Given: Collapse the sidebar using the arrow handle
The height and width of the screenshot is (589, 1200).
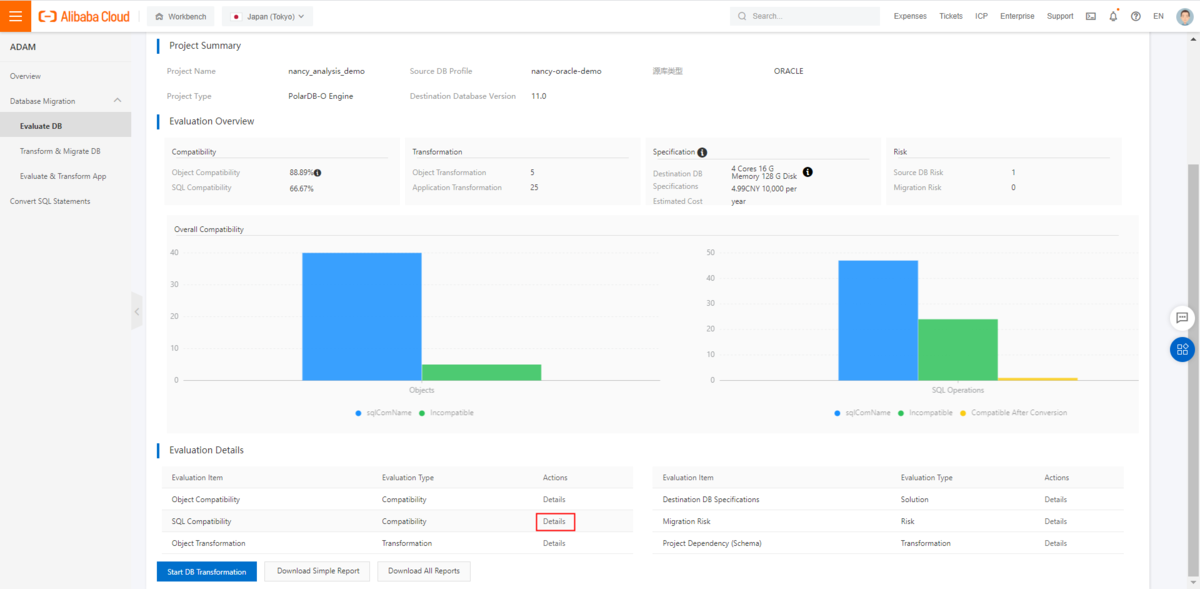Looking at the screenshot, I should [137, 311].
